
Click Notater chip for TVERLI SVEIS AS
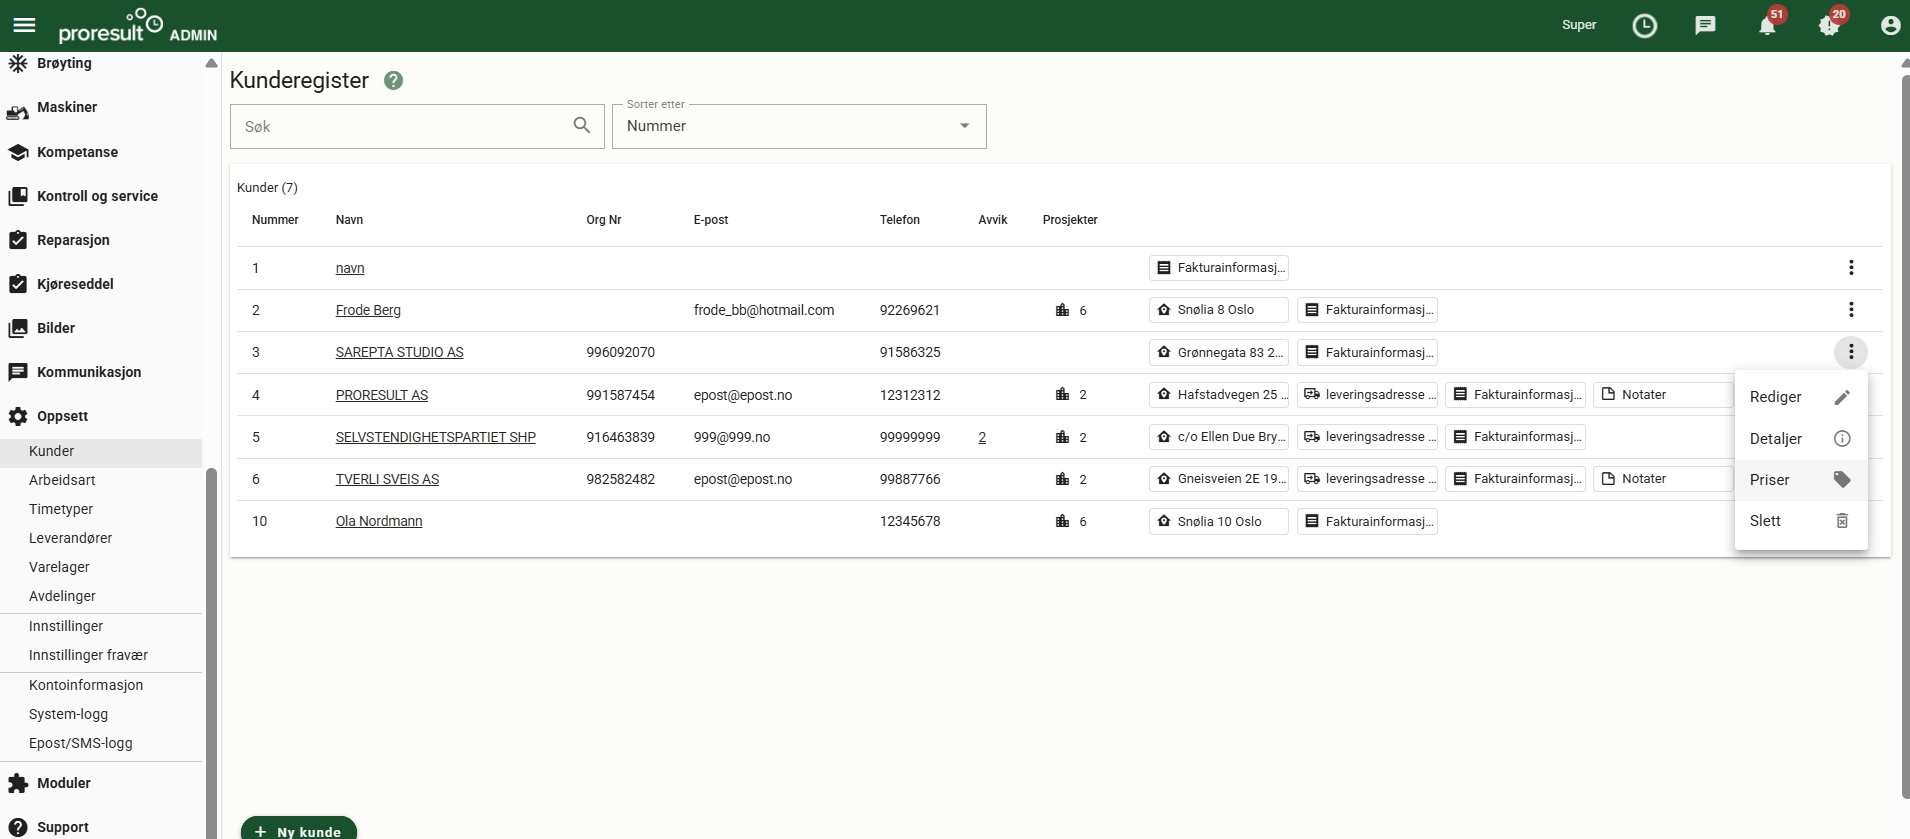click(1663, 479)
